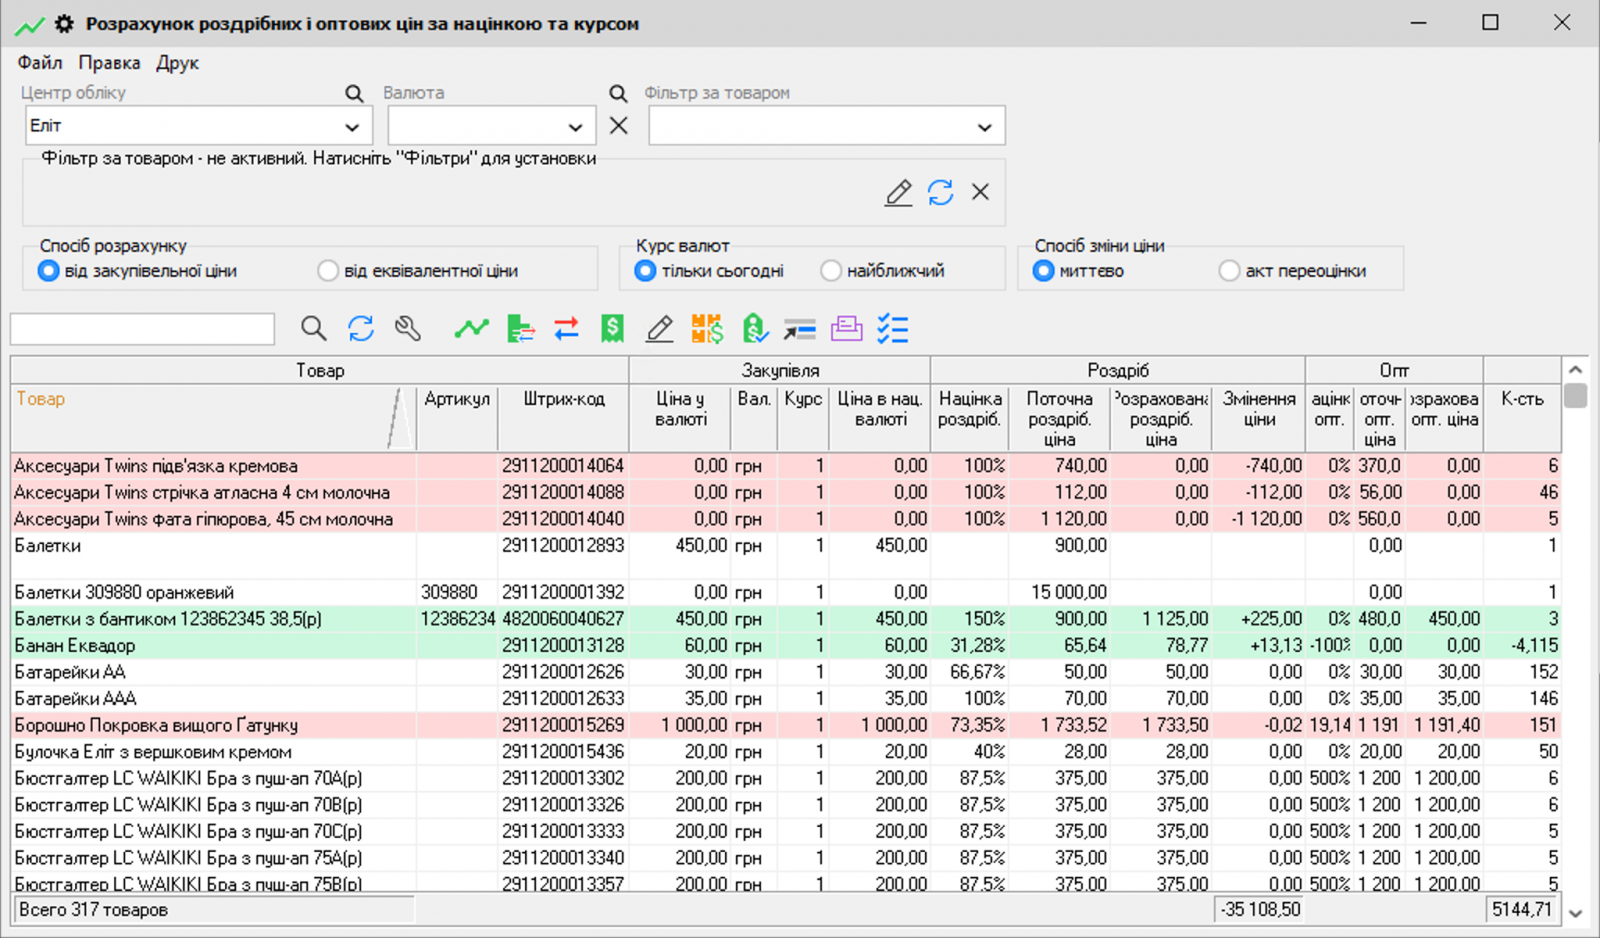
Task: Click the blue refresh icon in the table toolbar
Action: coord(361,329)
